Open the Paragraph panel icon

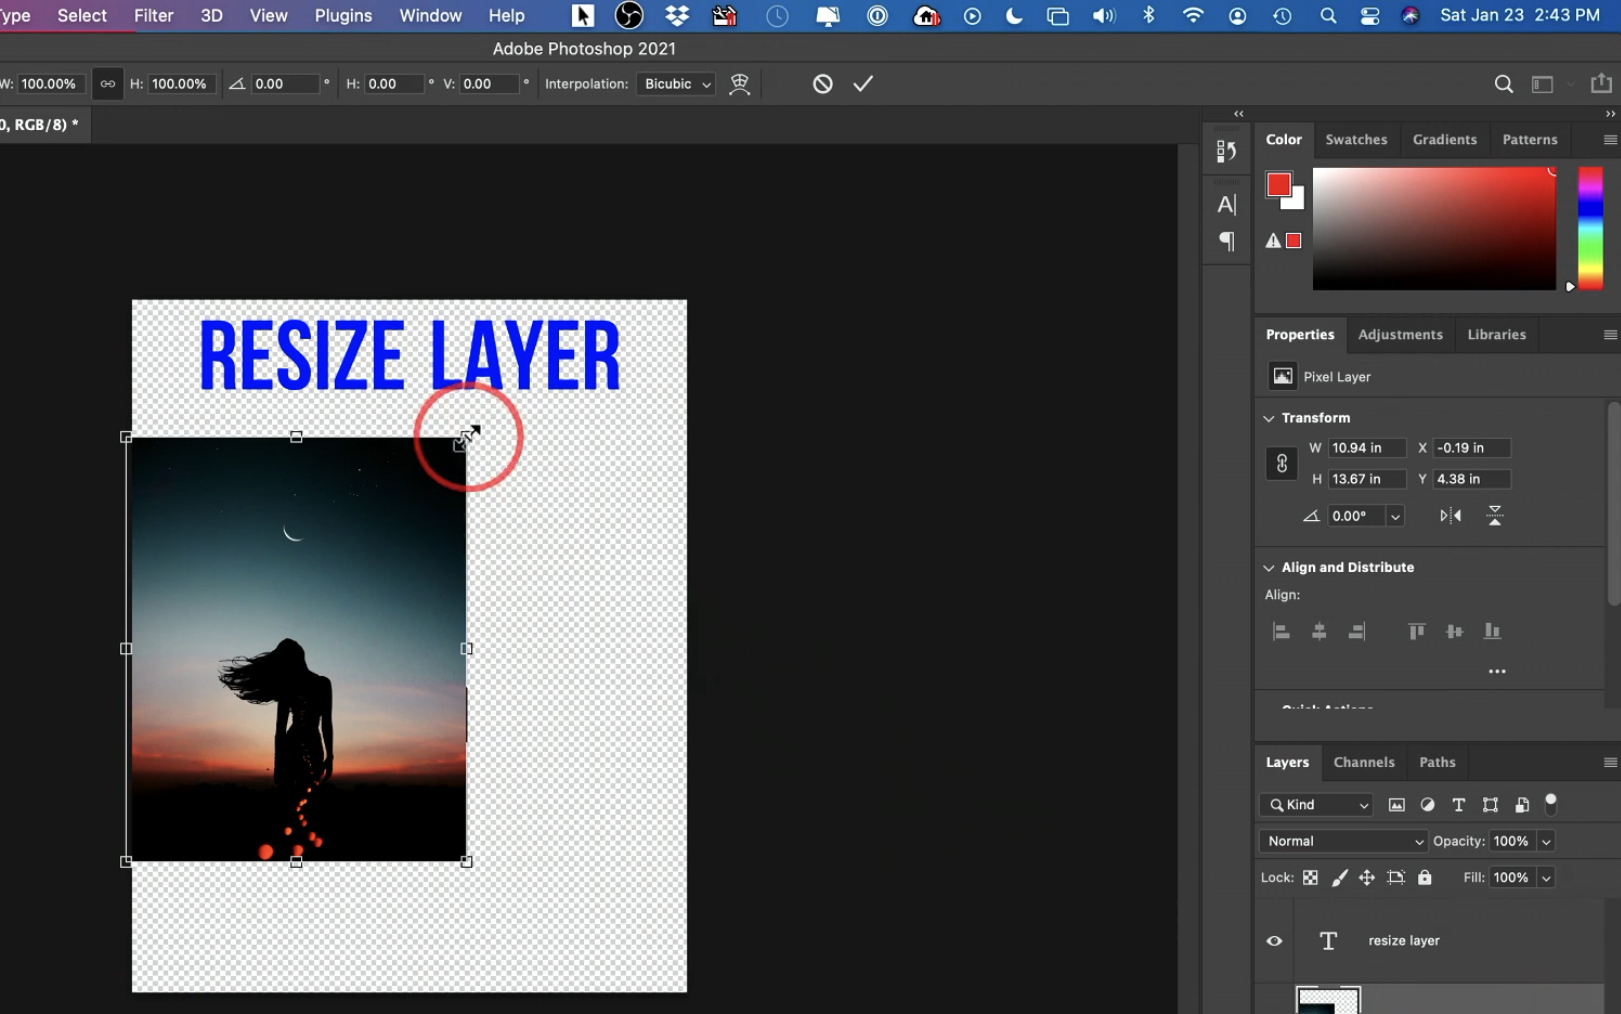click(1226, 241)
